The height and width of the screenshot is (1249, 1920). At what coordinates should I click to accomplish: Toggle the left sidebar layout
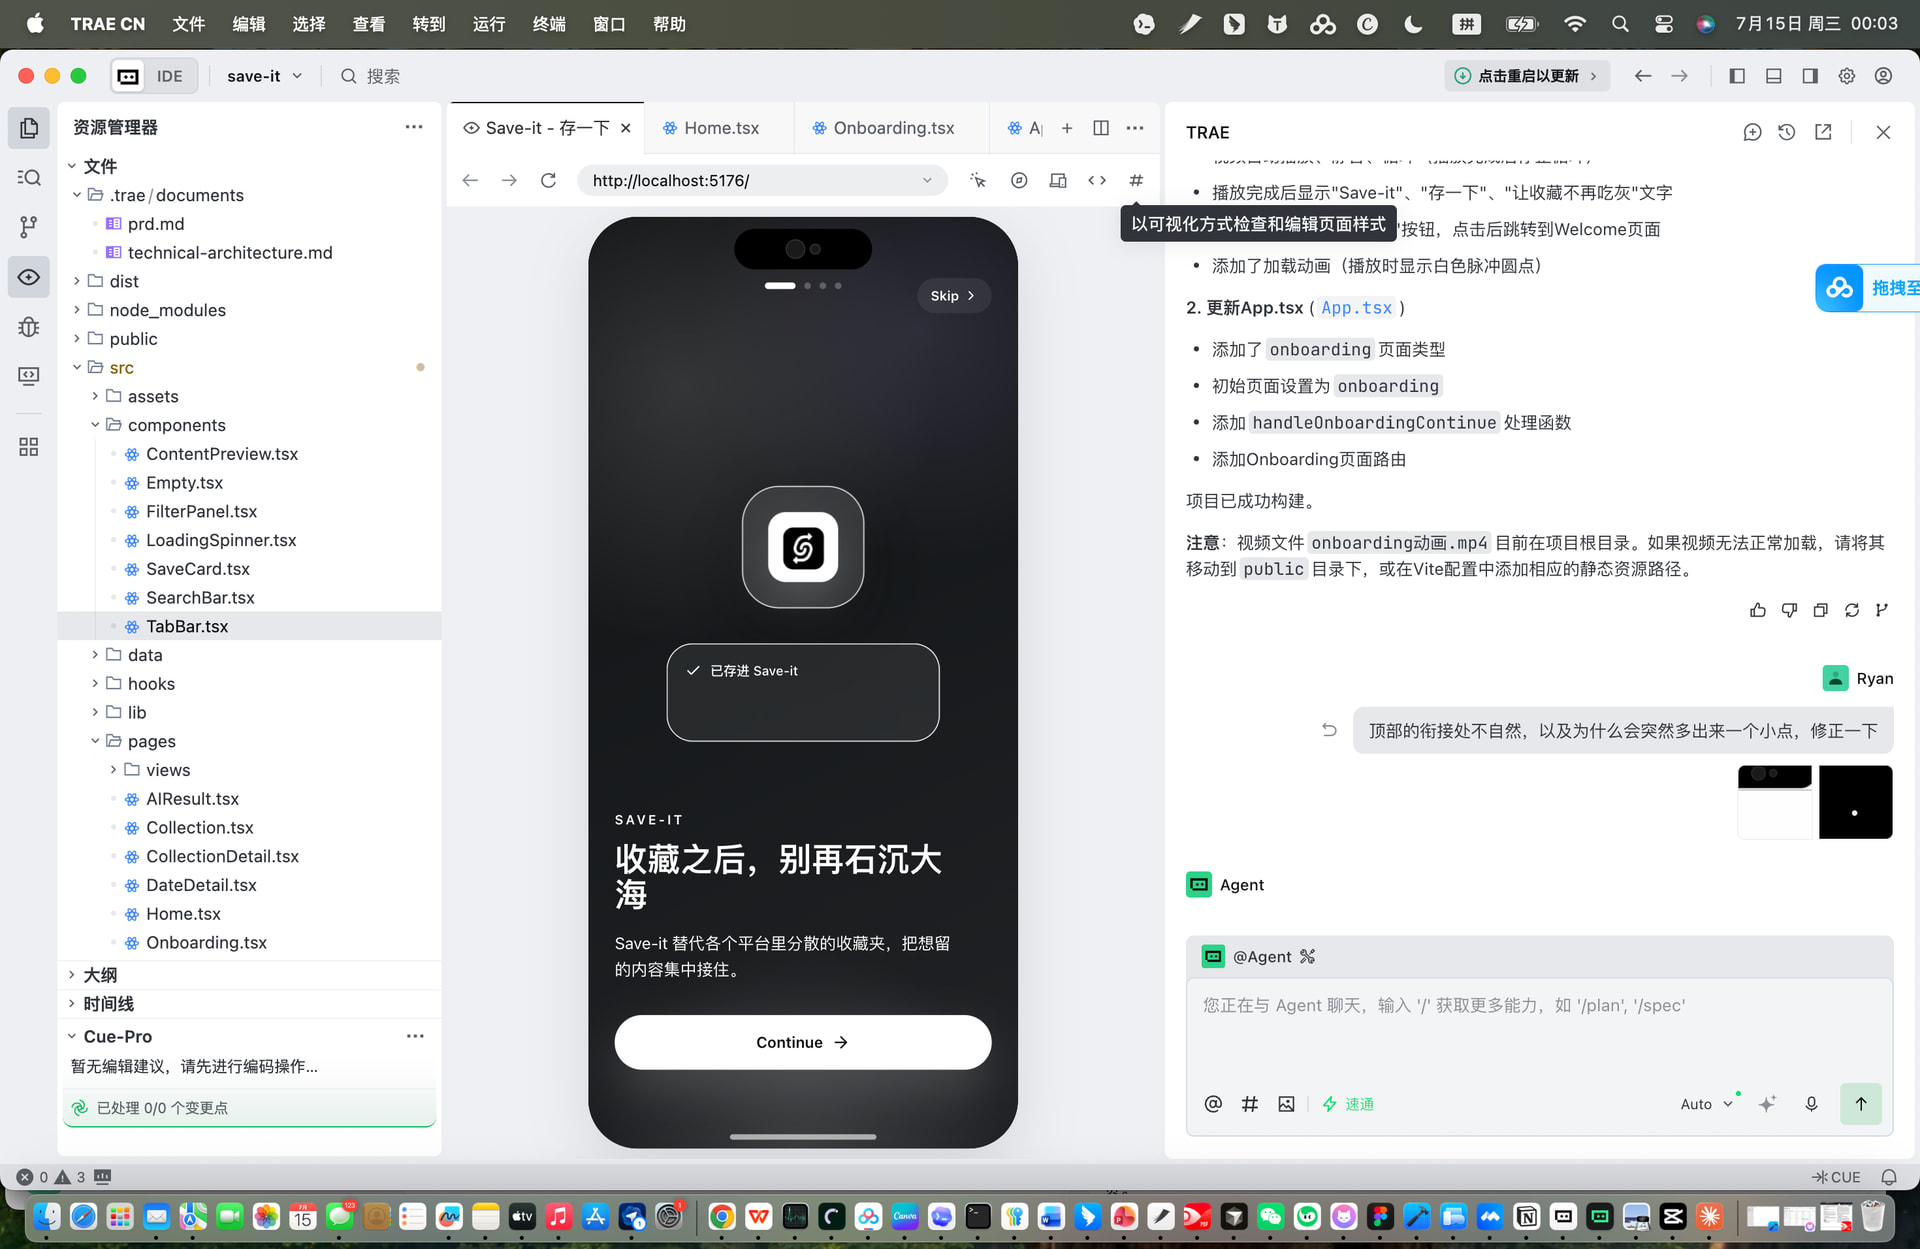(x=1737, y=76)
